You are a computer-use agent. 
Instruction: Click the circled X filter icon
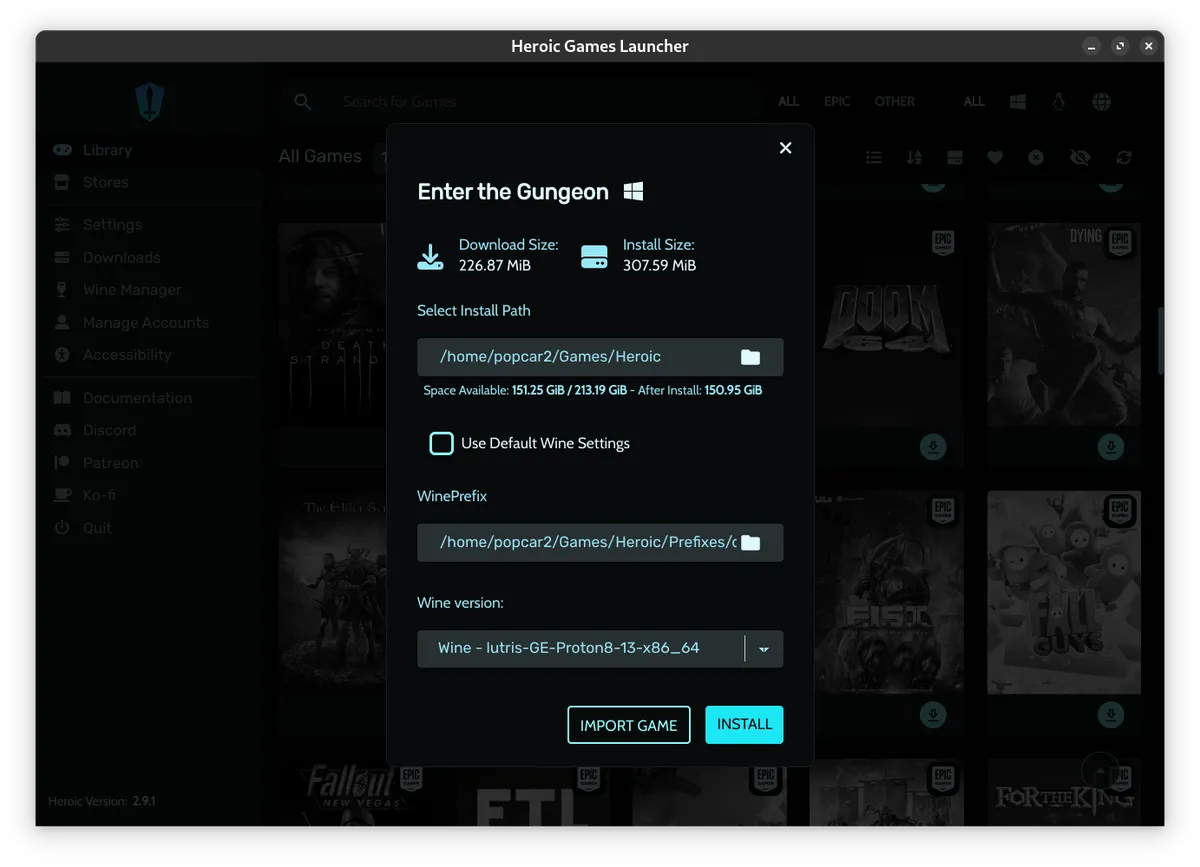tap(1036, 157)
